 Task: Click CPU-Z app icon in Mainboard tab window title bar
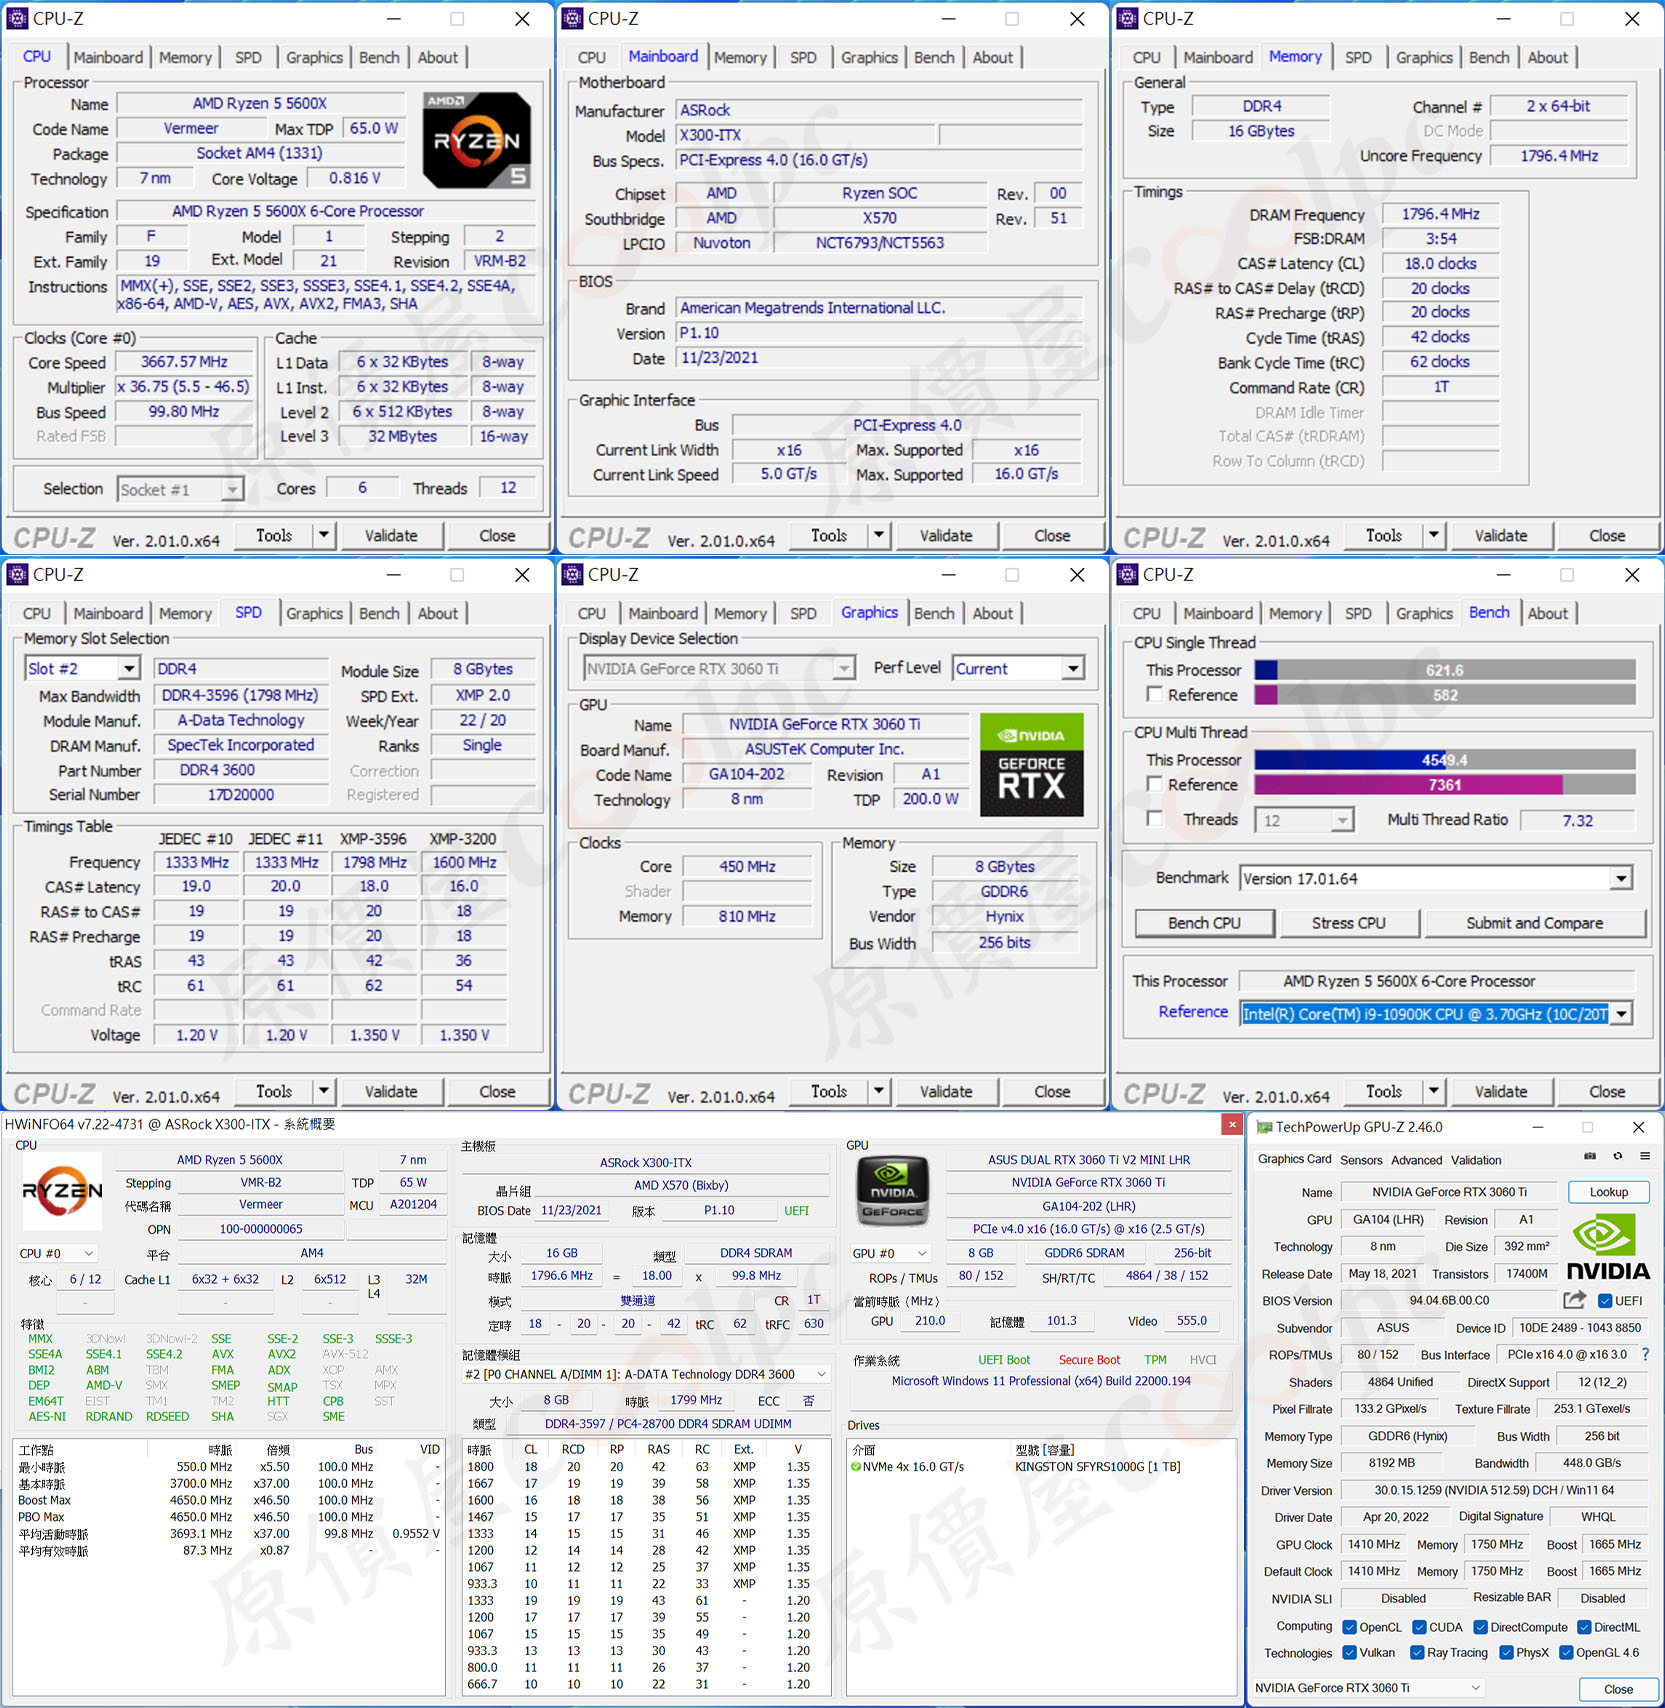click(572, 18)
